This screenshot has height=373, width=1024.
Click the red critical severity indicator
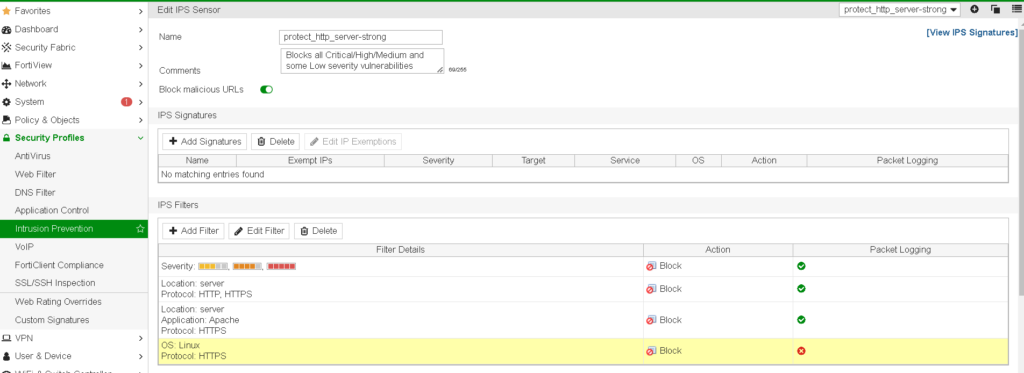click(x=281, y=267)
